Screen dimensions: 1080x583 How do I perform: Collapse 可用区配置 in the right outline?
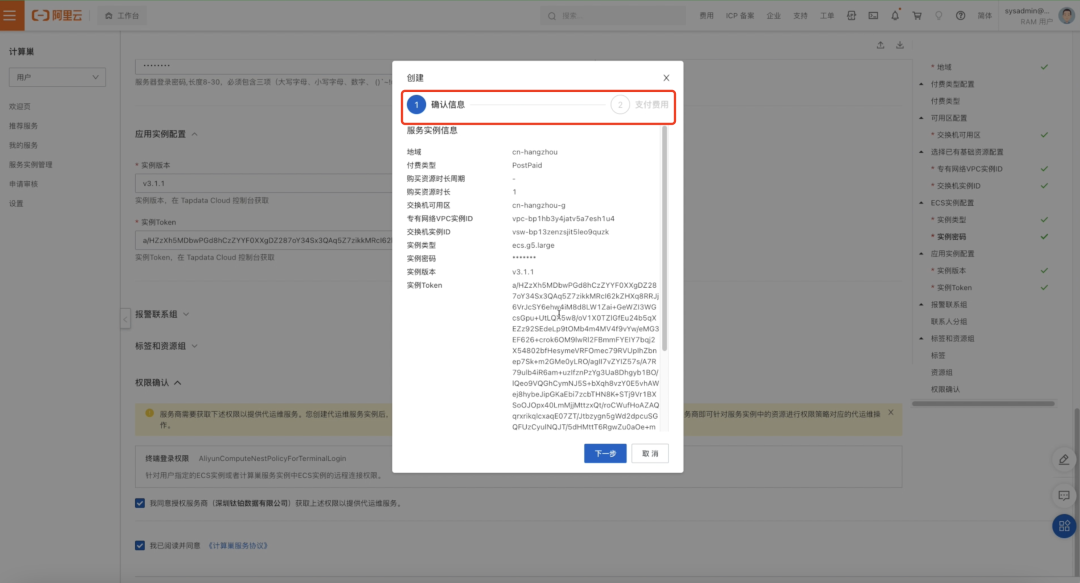point(921,118)
